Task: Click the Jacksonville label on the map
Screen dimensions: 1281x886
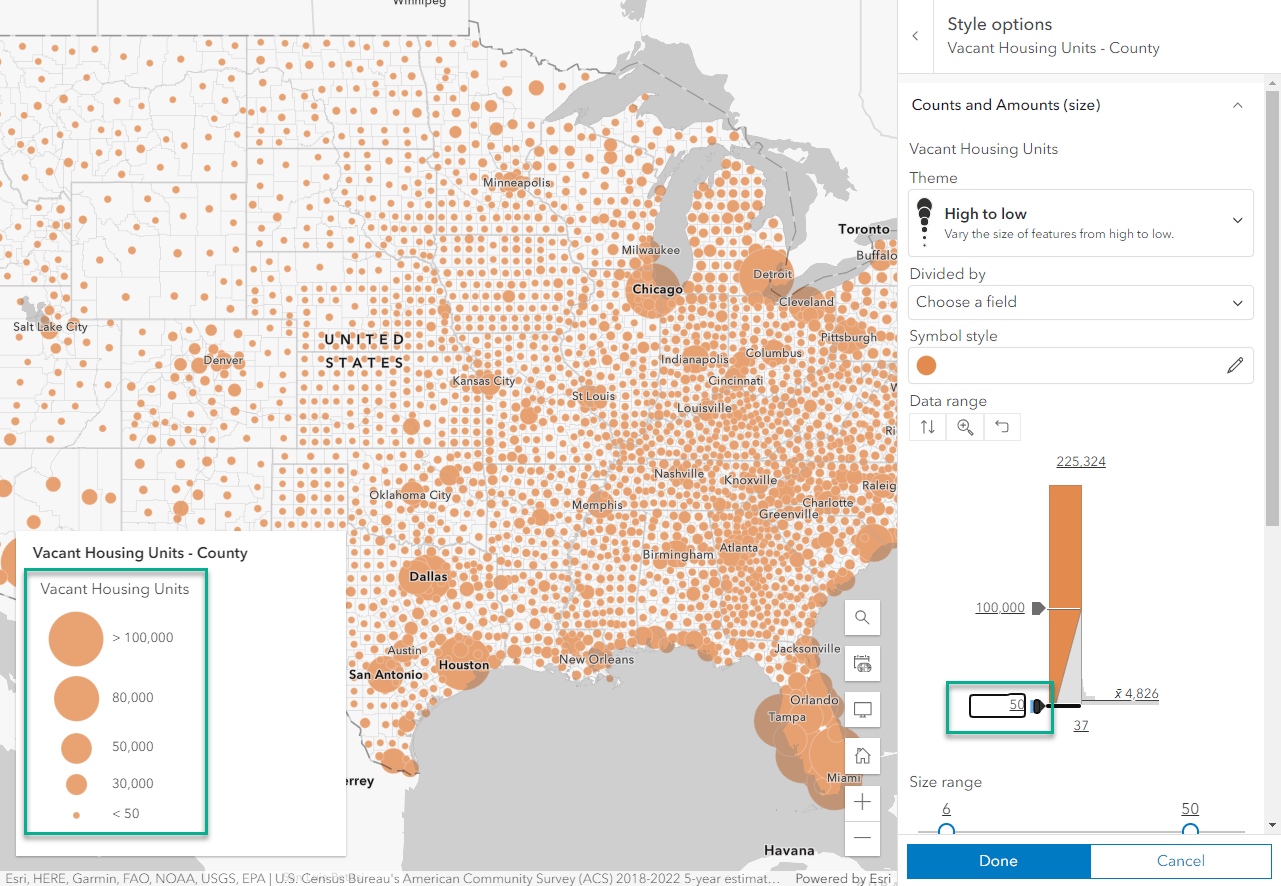Action: [808, 649]
